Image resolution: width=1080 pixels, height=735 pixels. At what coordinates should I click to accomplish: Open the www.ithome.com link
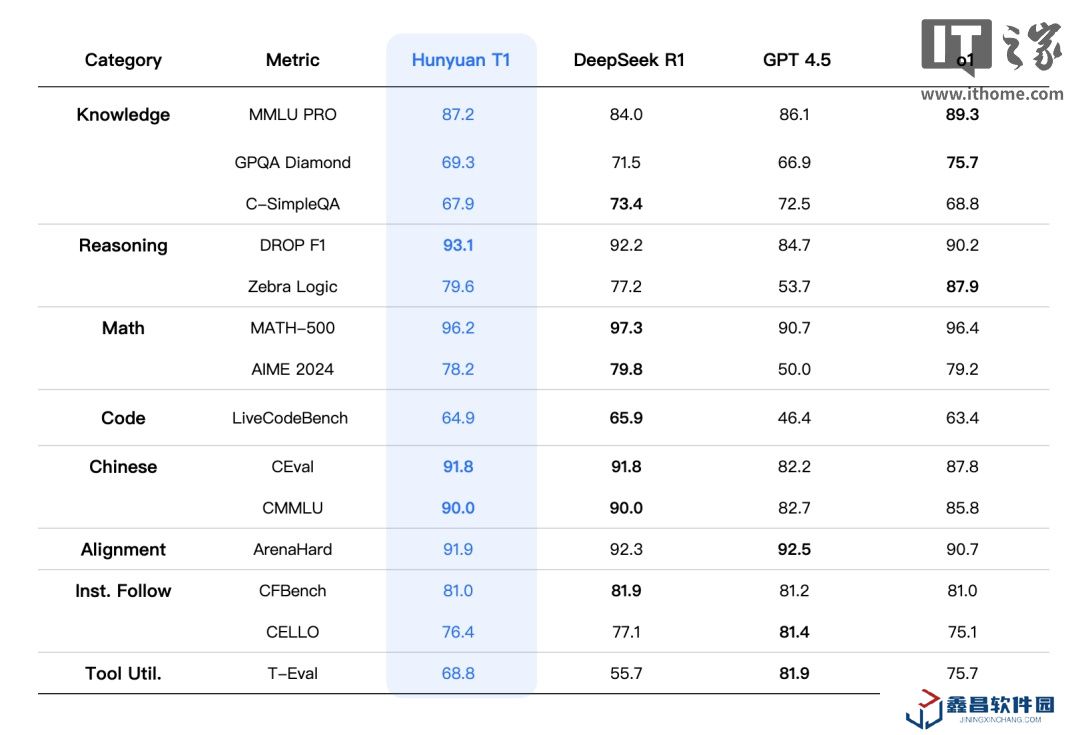pos(992,94)
